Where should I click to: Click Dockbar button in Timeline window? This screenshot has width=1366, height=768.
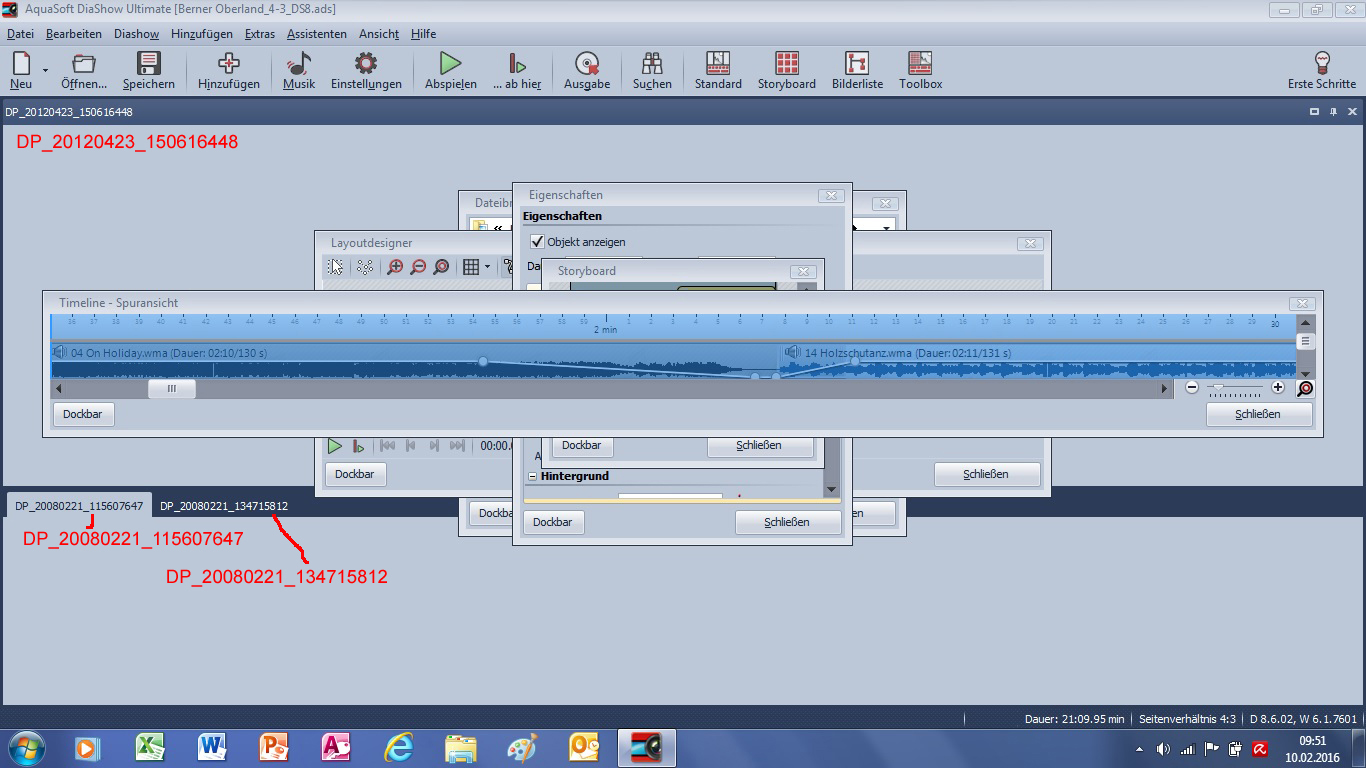pos(83,414)
